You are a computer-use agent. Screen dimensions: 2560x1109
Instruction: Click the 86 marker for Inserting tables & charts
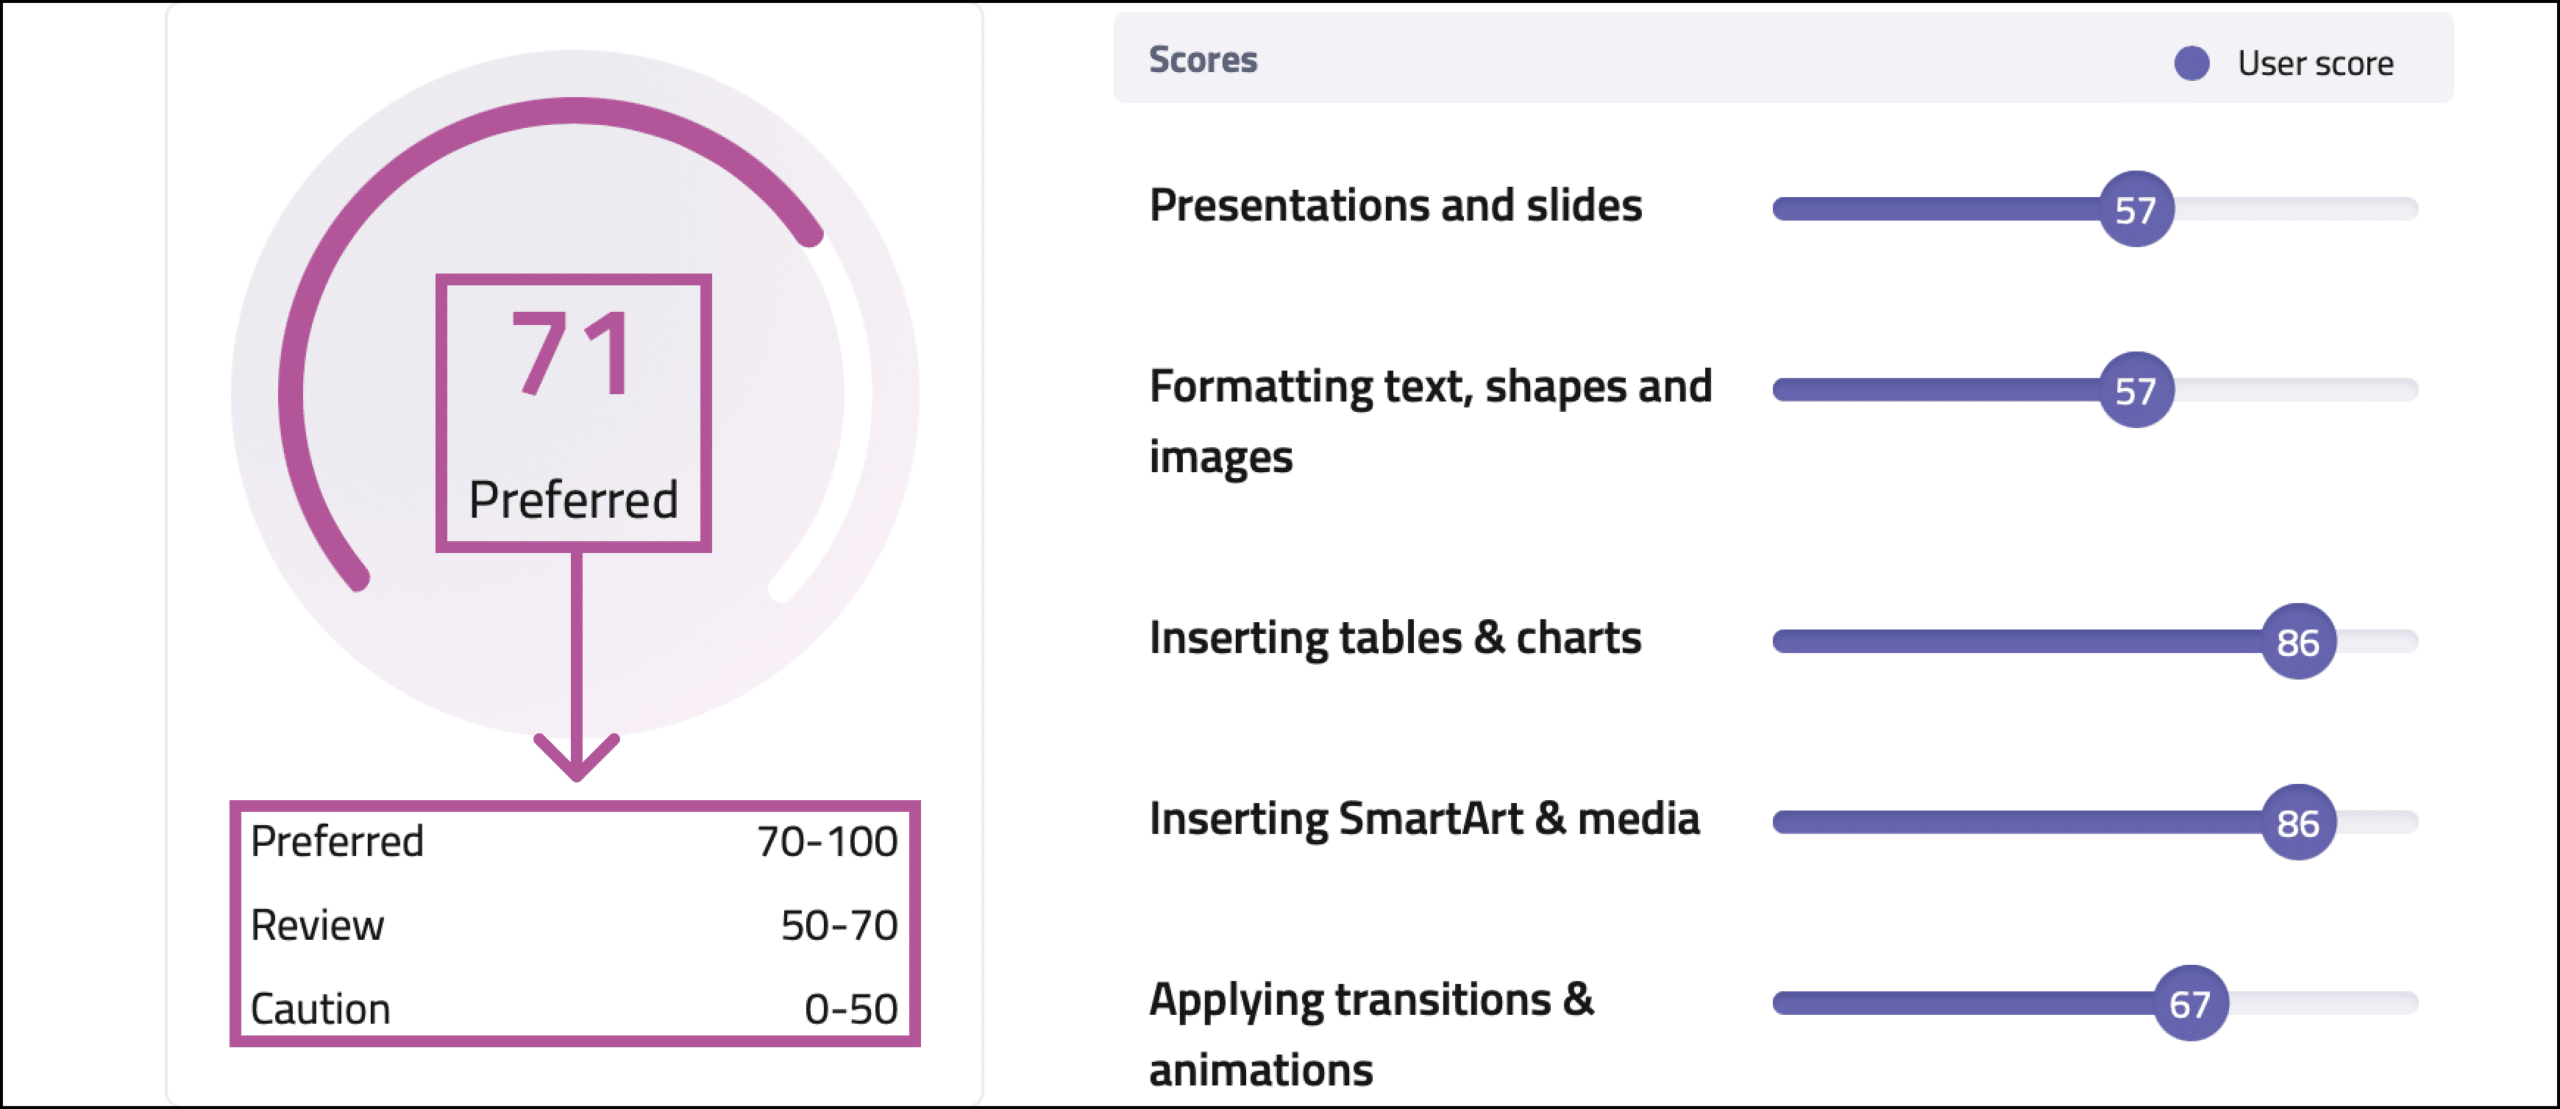[x=2298, y=642]
